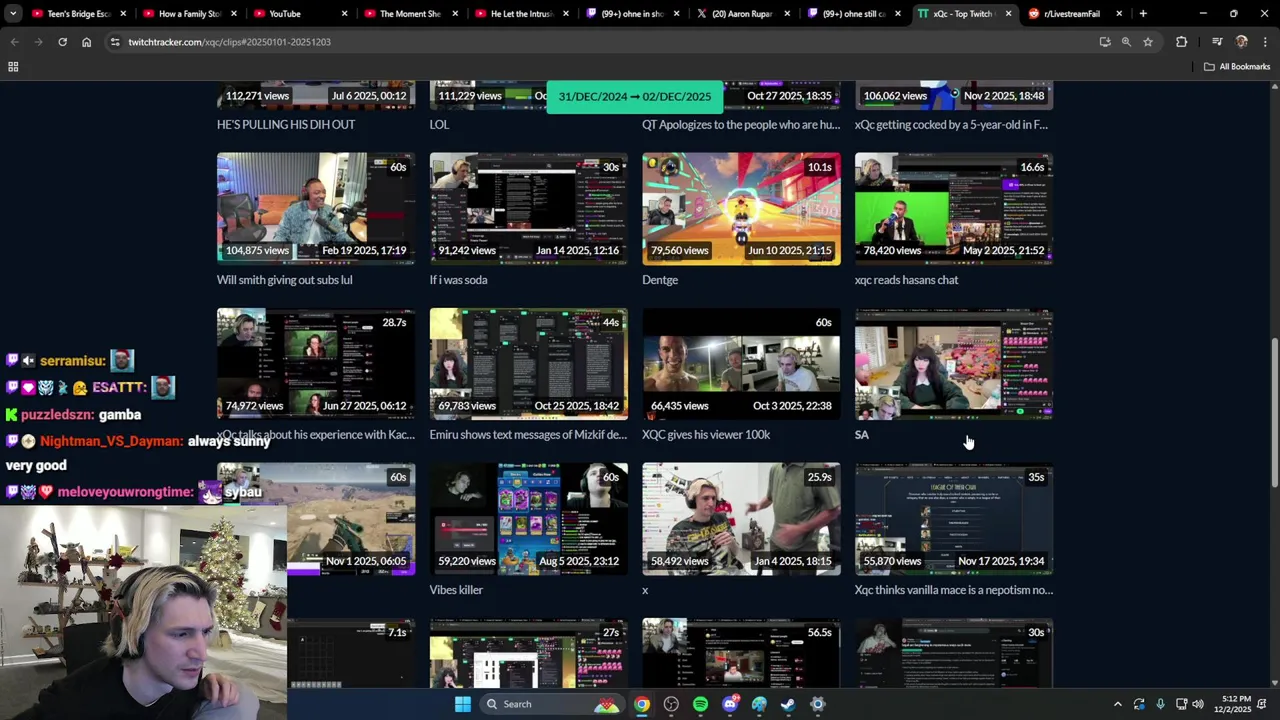Open the 'If i was soda' clip thumbnail
The width and height of the screenshot is (1280, 720).
click(x=529, y=209)
